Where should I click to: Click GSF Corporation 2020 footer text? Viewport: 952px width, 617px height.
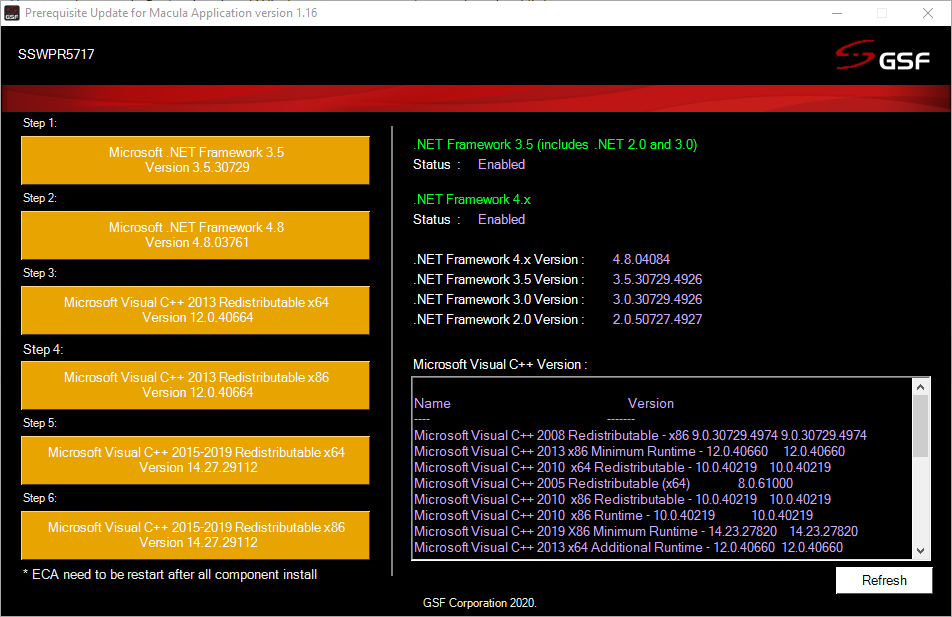[480, 603]
